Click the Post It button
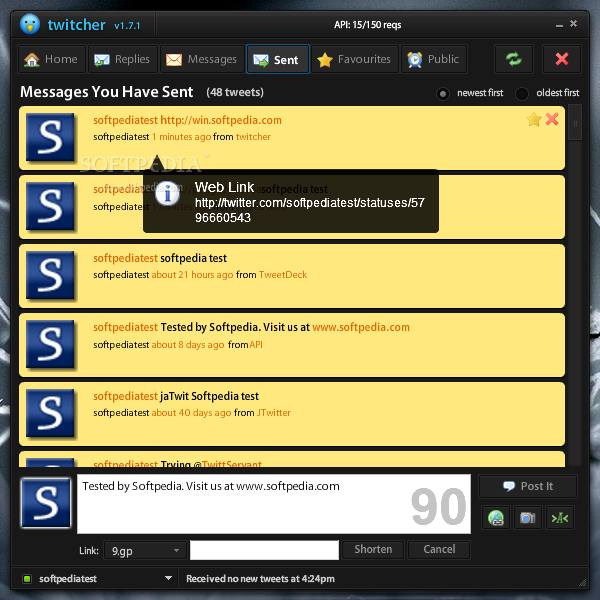This screenshot has width=600, height=600. 528,486
